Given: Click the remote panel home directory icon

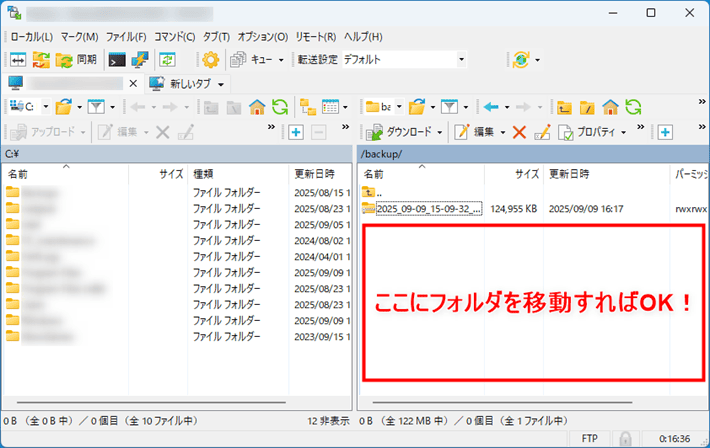Looking at the screenshot, I should (x=609, y=107).
